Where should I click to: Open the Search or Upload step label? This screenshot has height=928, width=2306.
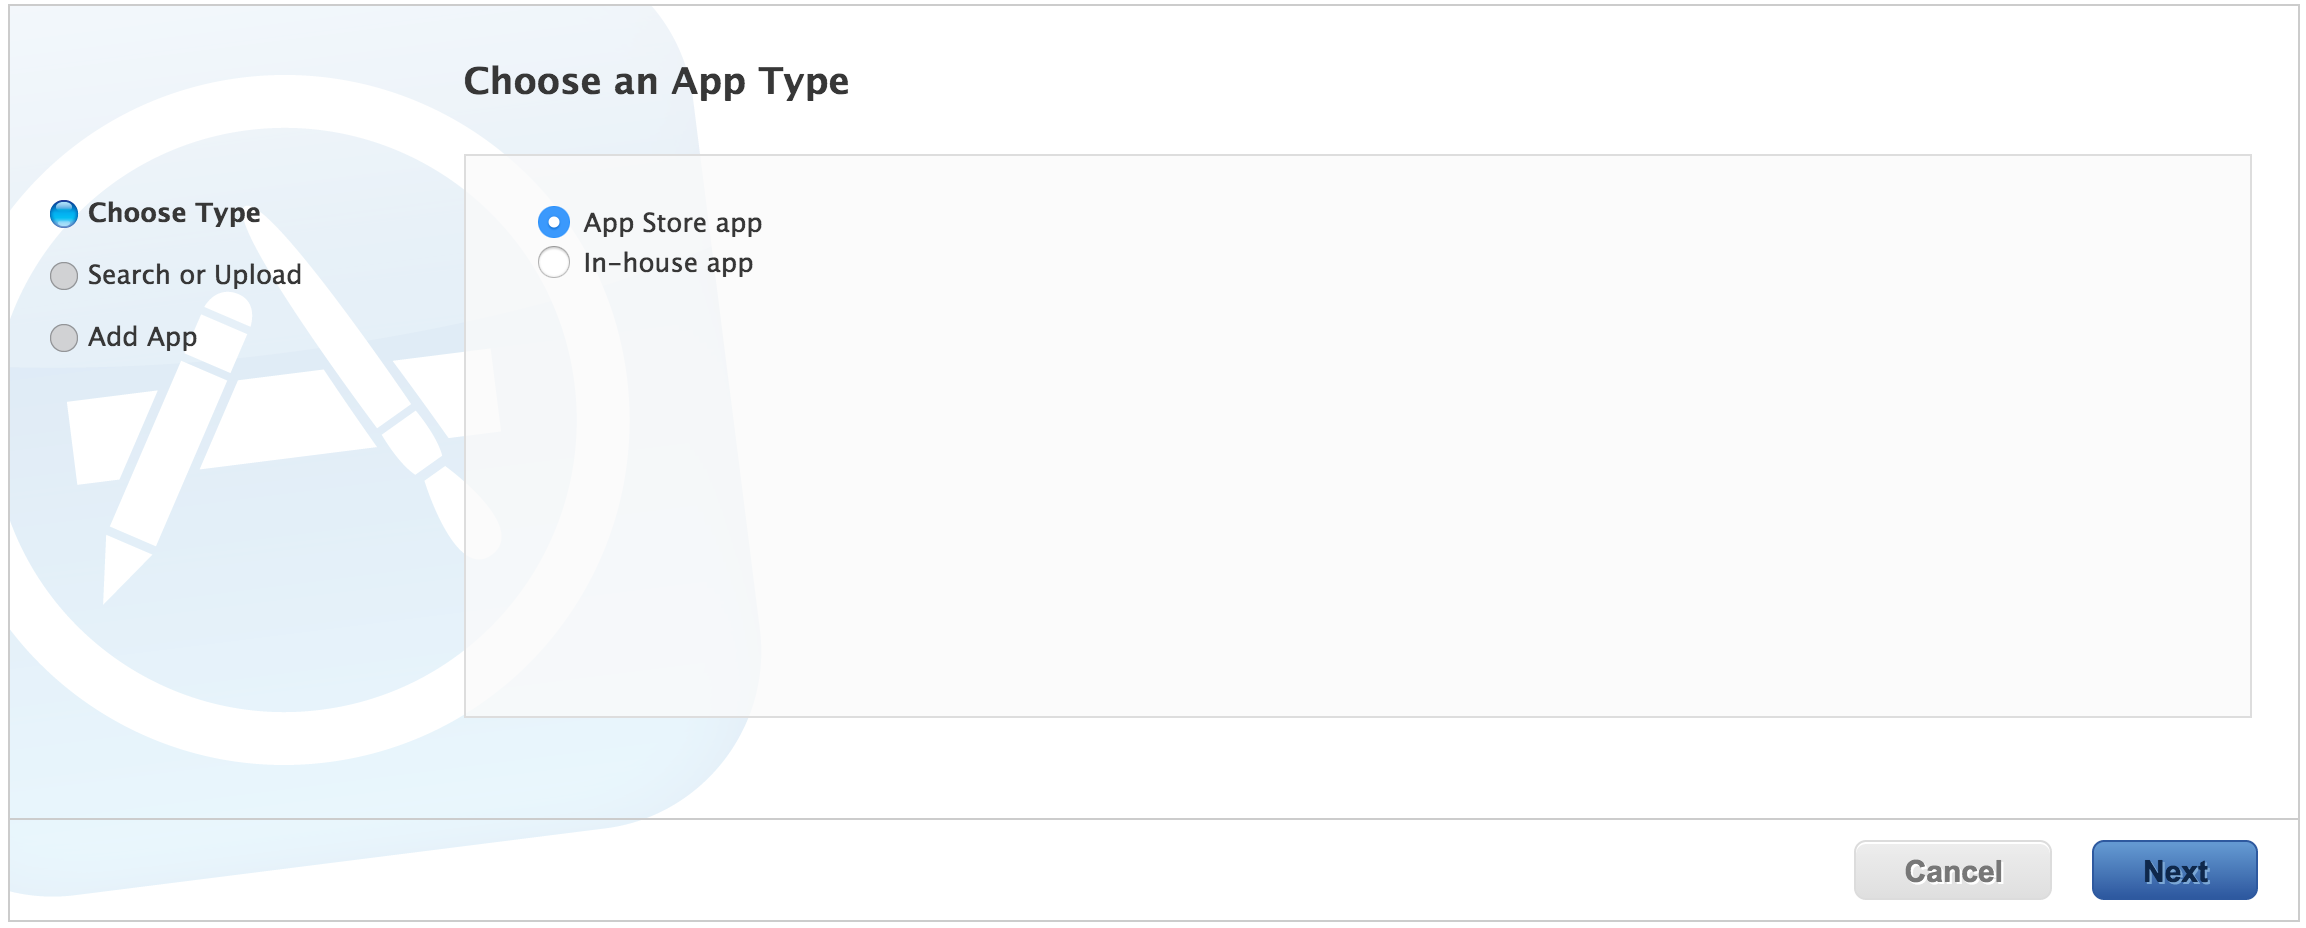pyautogui.click(x=194, y=275)
